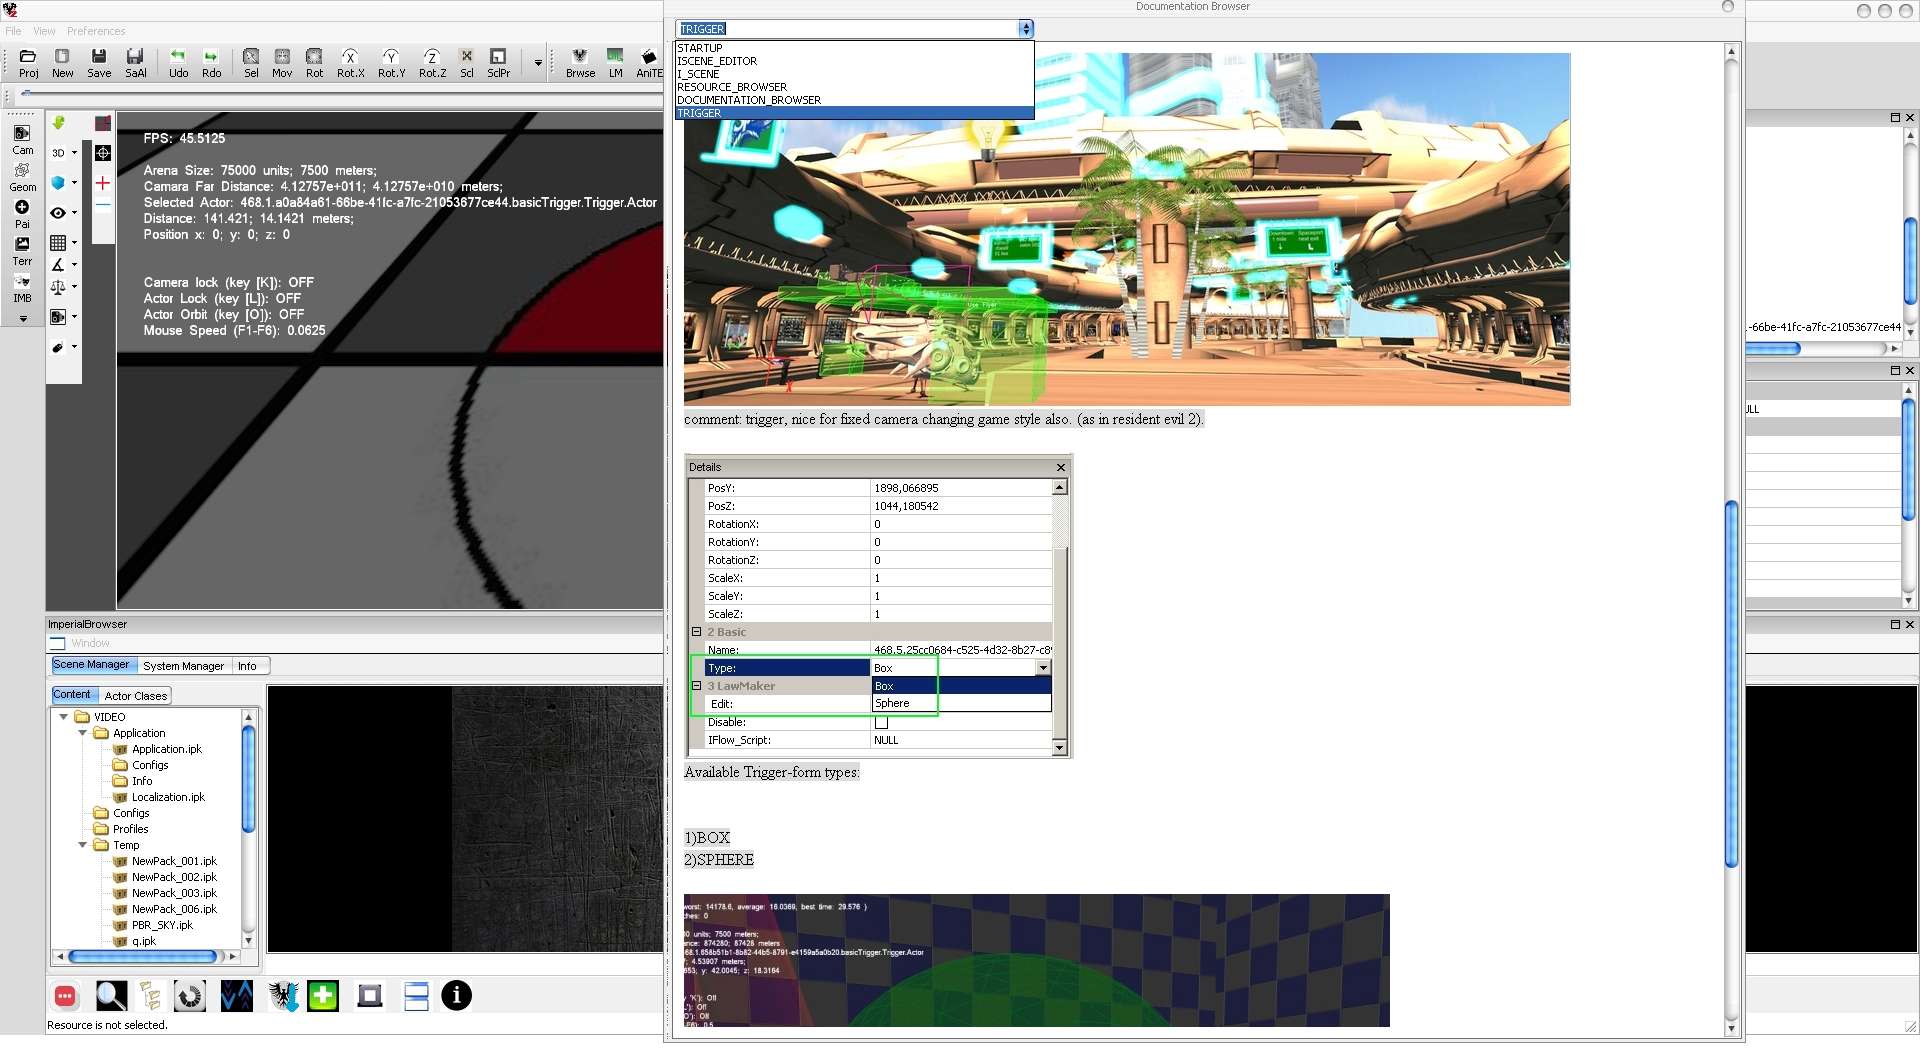Click the Documentation Browser vertical scrollbar thumb
The height and width of the screenshot is (1054, 1920).
point(1731,683)
